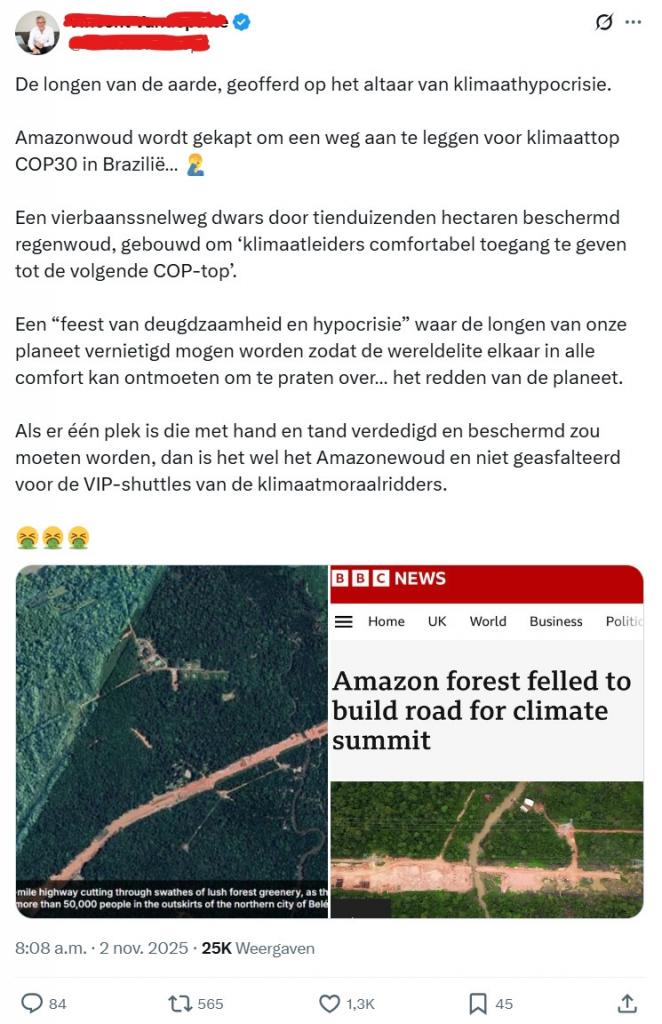Open the satellite highway image

tap(172, 741)
